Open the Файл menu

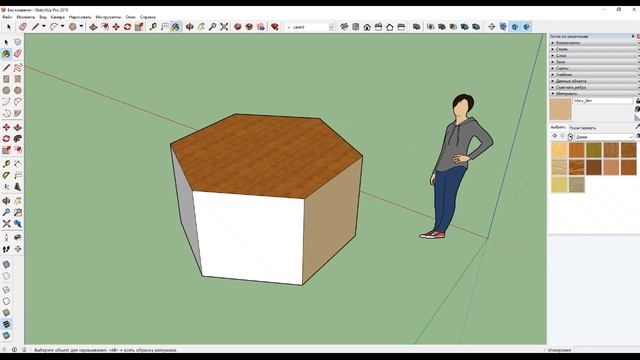point(7,17)
